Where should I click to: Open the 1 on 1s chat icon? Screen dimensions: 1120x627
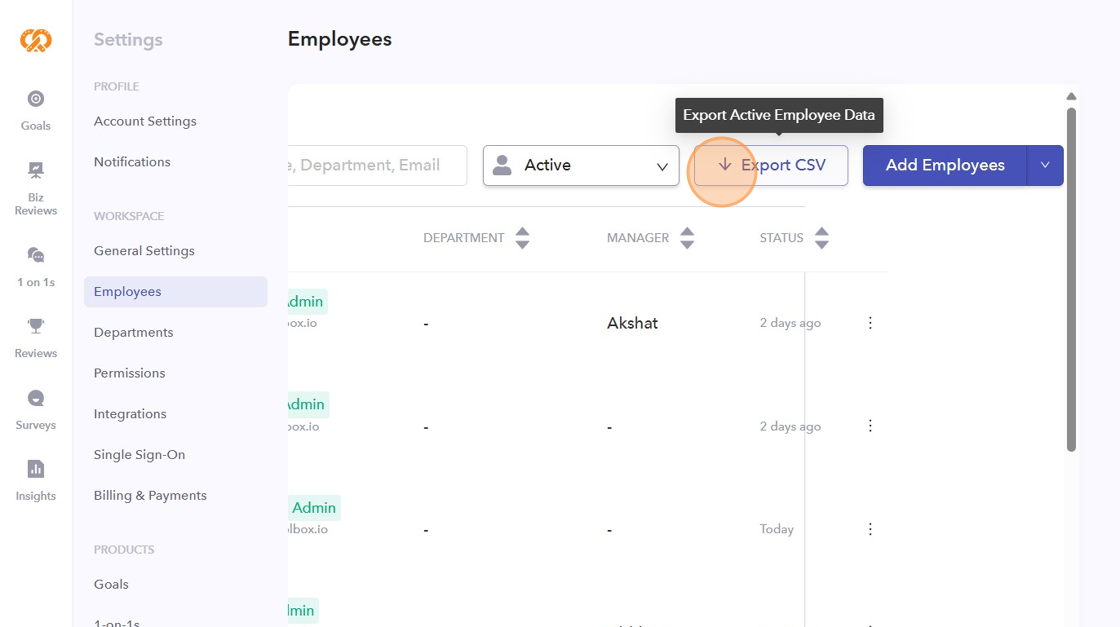pos(36,255)
